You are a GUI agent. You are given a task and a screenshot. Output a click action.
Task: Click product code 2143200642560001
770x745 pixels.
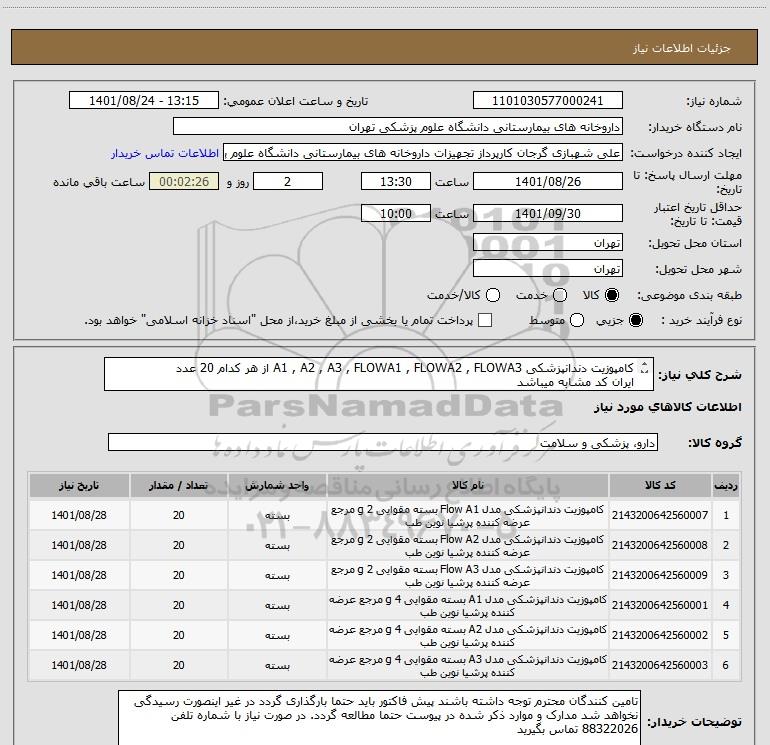pos(660,605)
